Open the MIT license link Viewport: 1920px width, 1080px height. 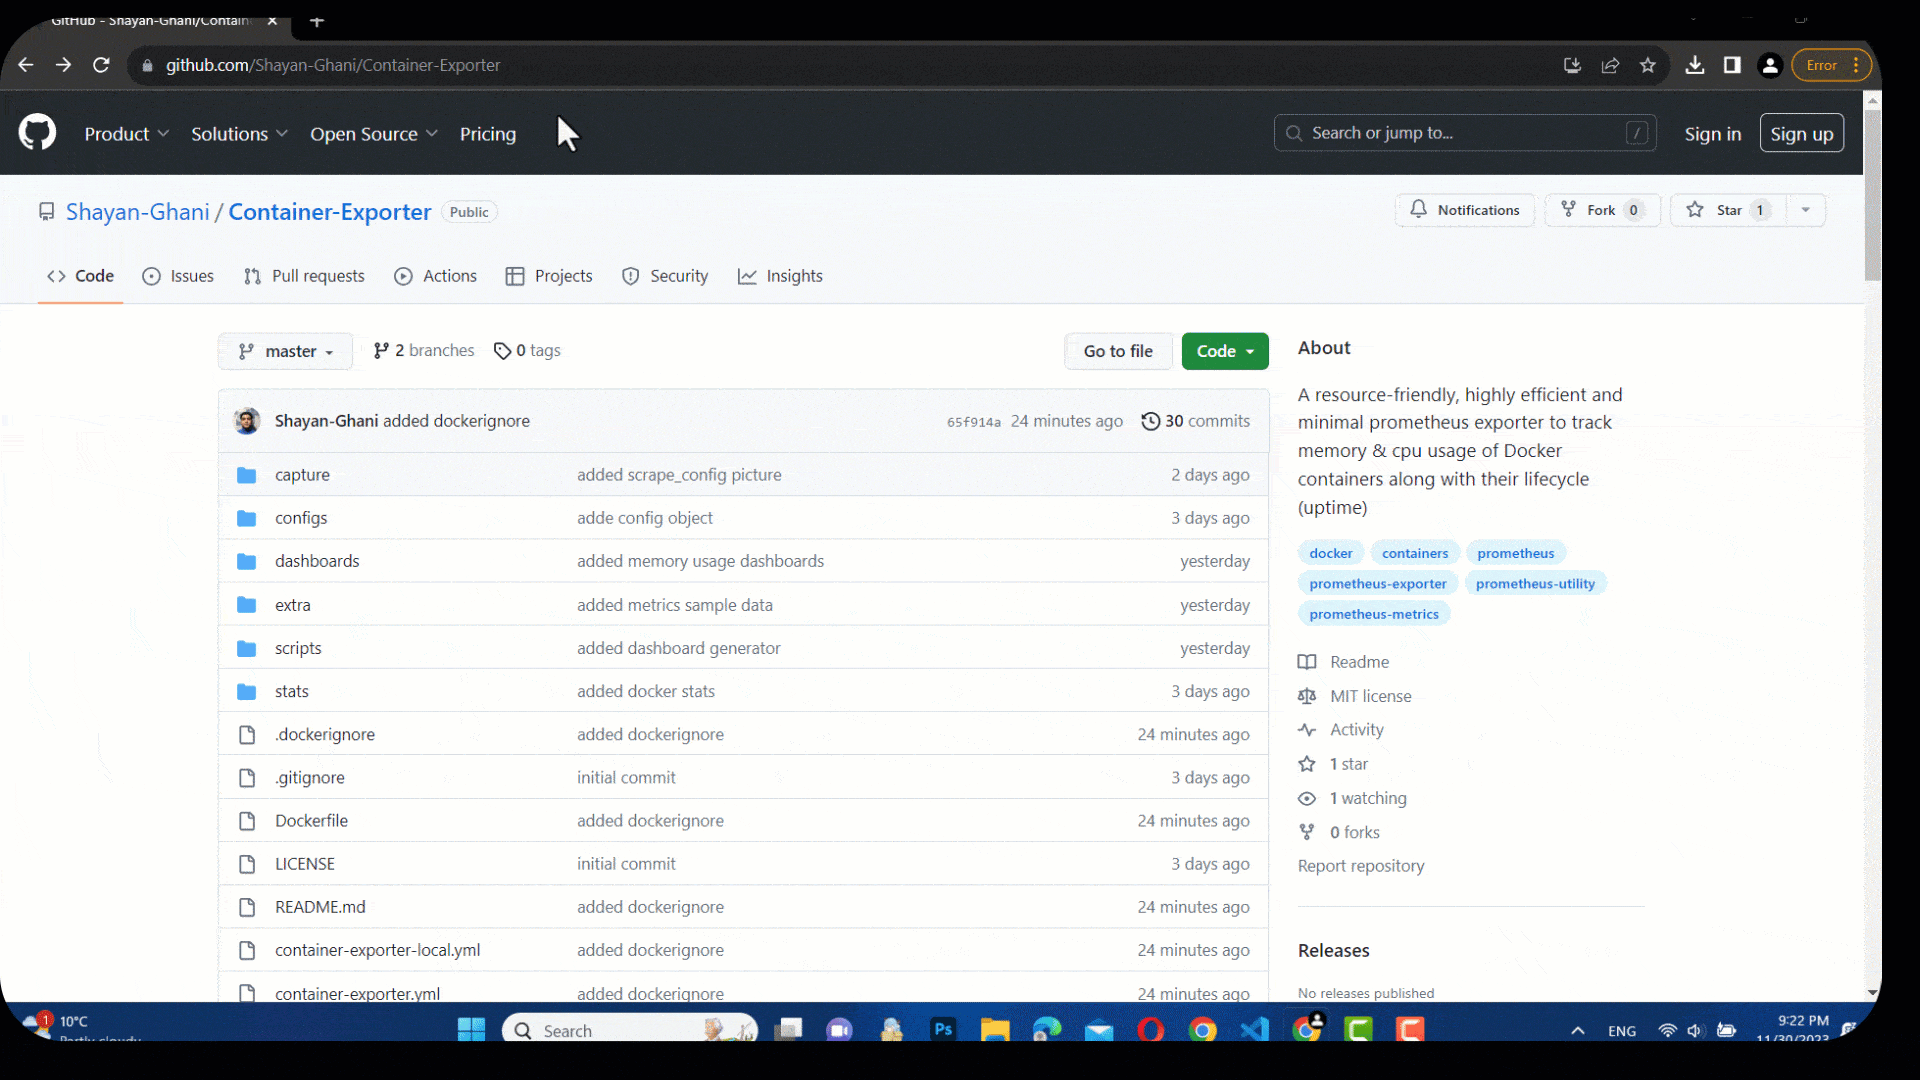coord(1370,696)
